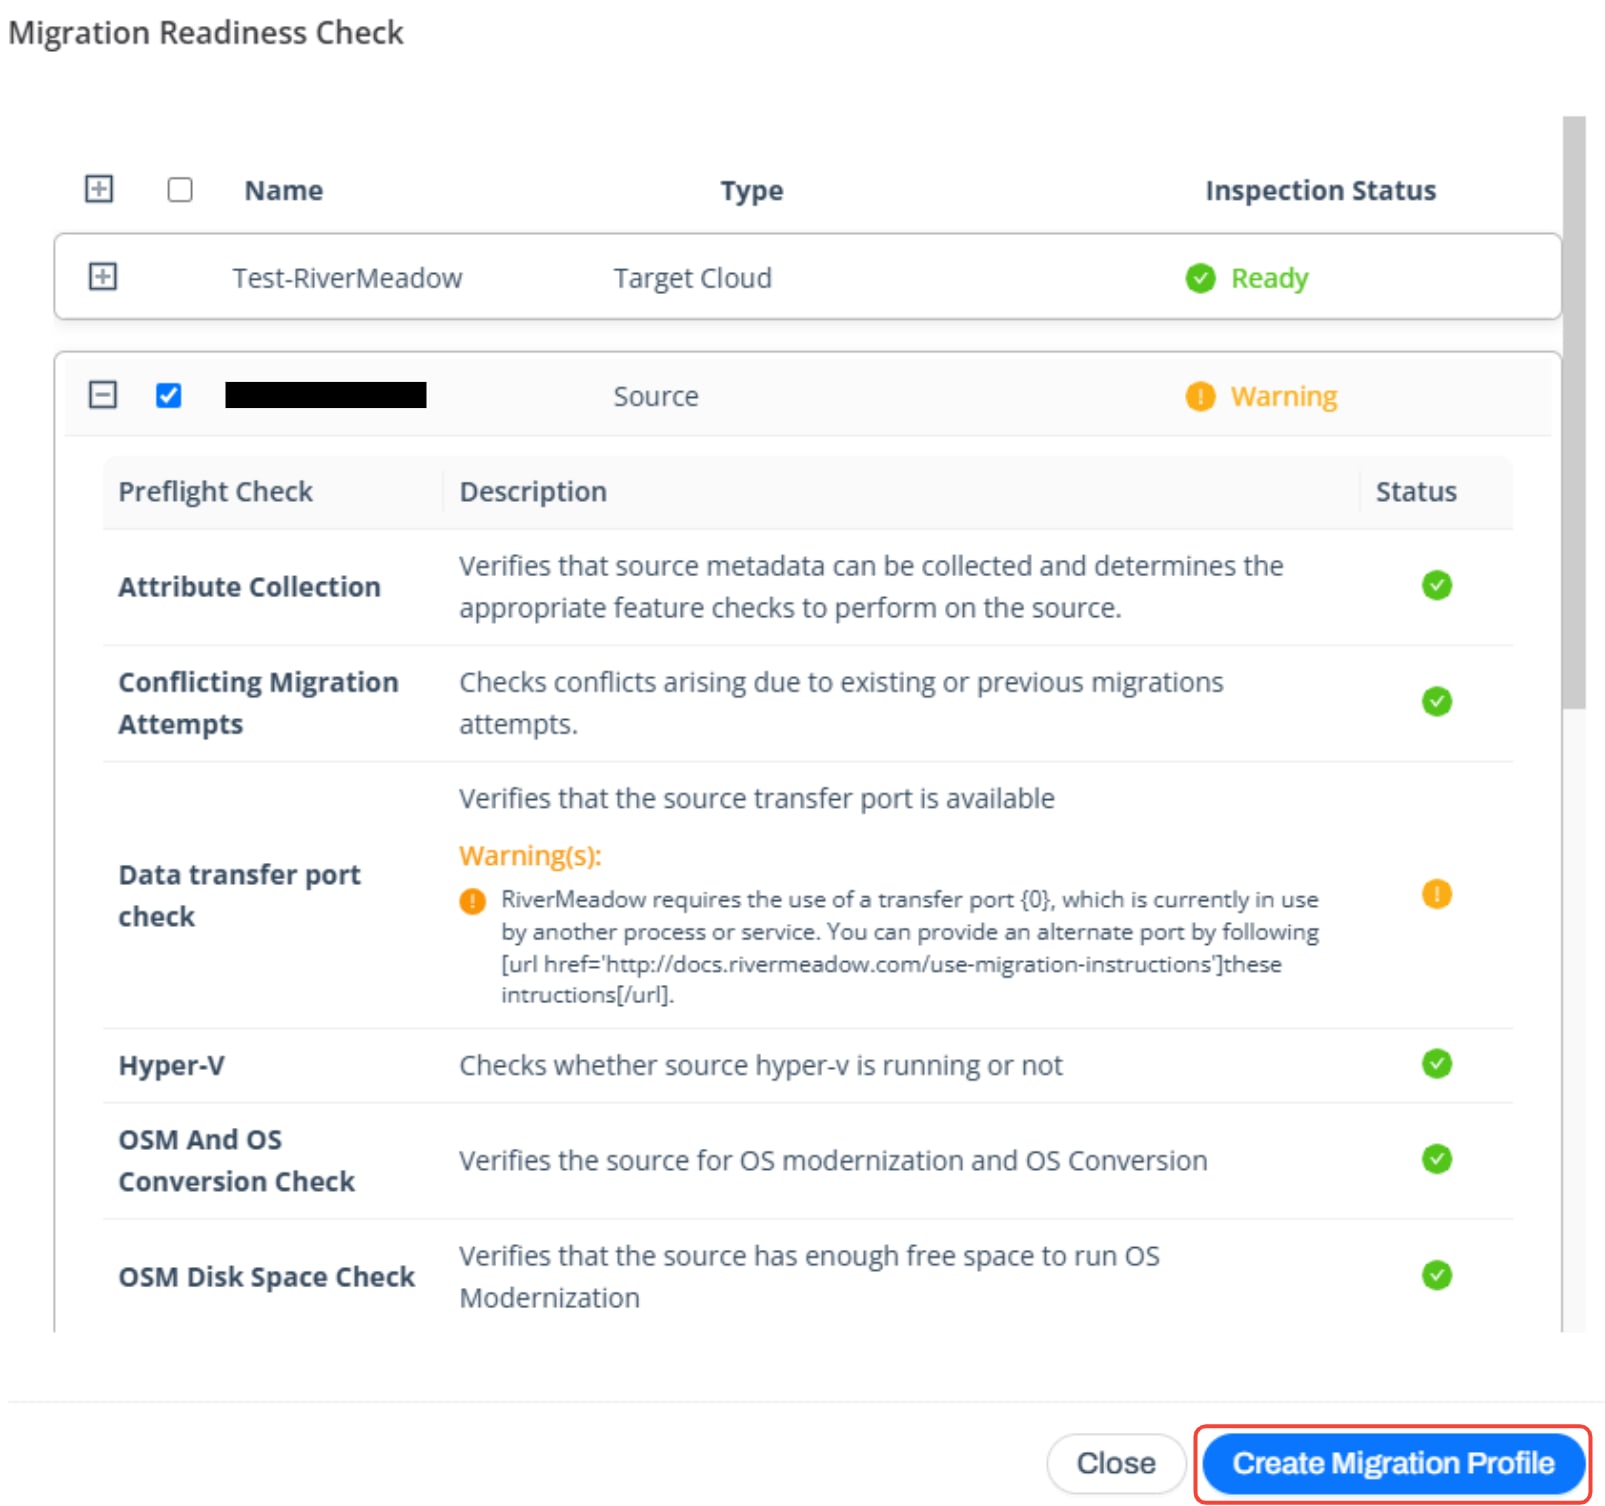
Task: Click the Name column header
Action: click(284, 190)
